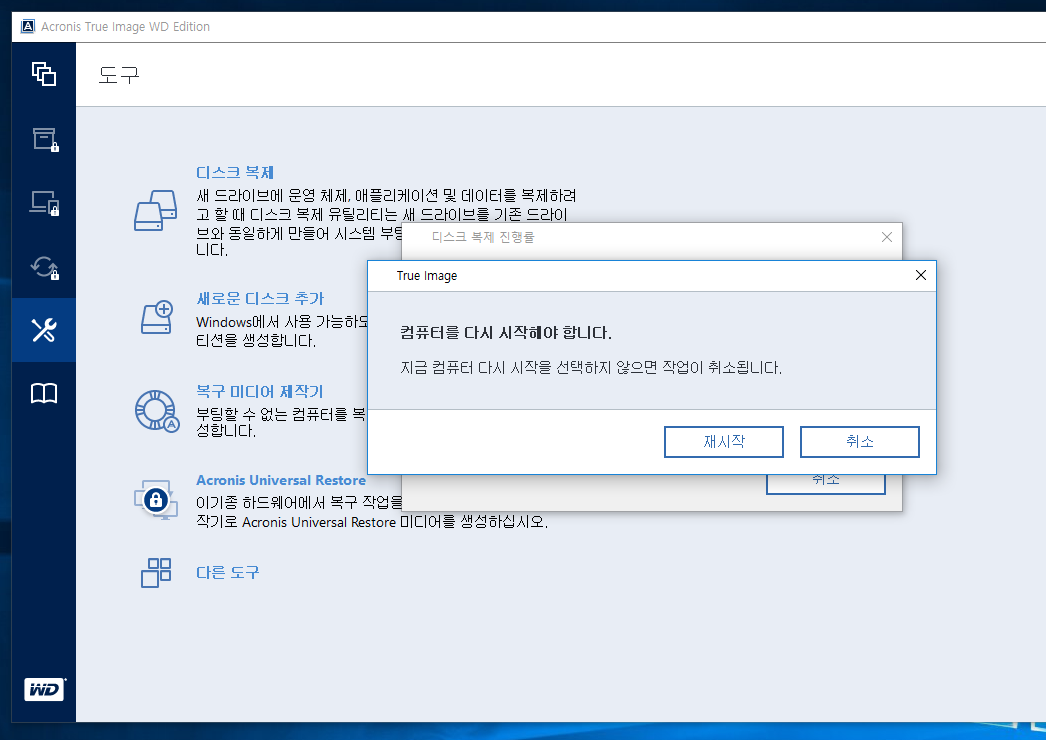
Task: Click the 다른 도구 grid icon
Action: click(156, 573)
